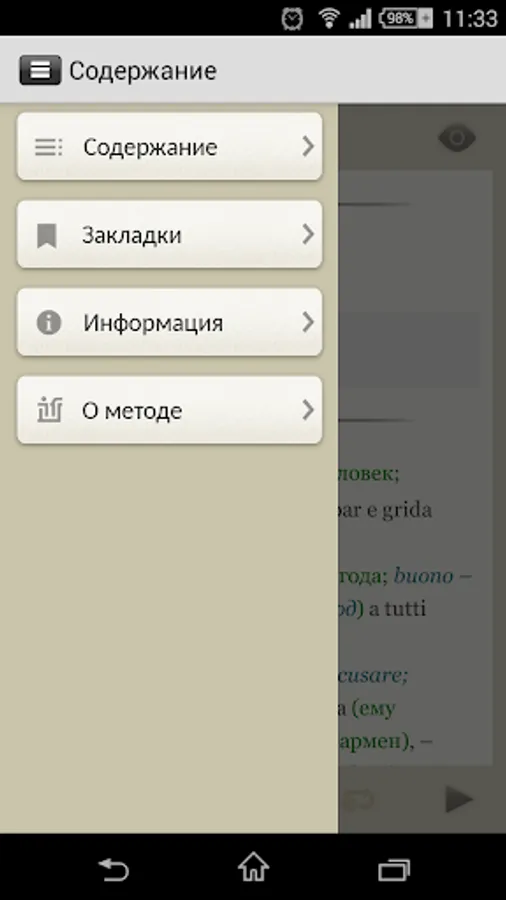Open the Содержание menu item
Screen dimensions: 506x900
170,147
